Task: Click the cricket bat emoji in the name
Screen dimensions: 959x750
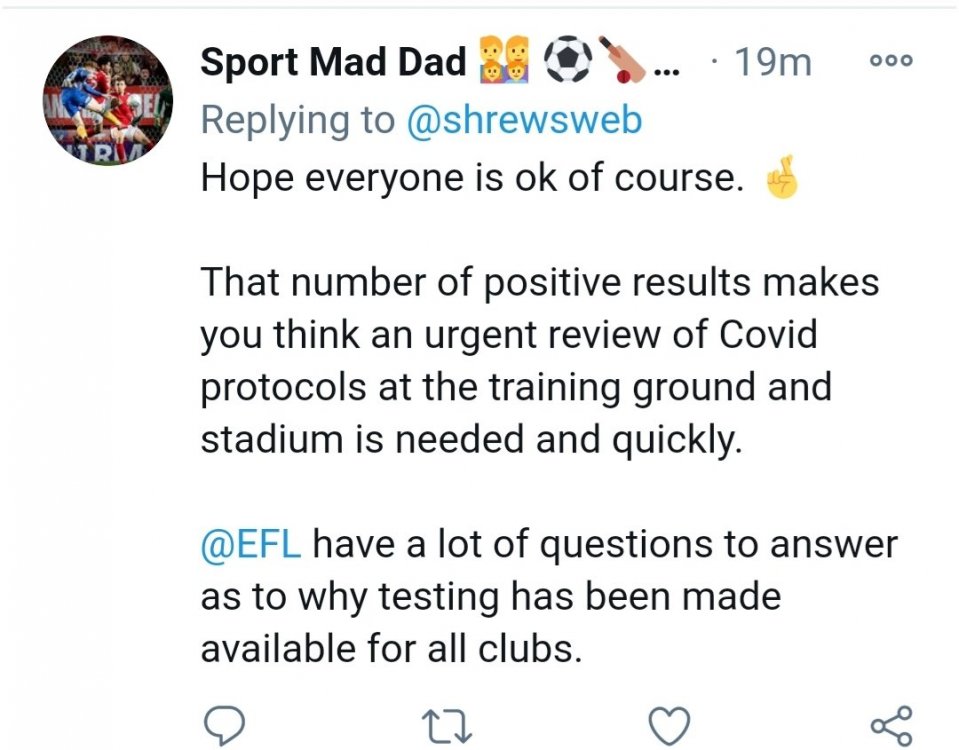Action: [x=621, y=62]
